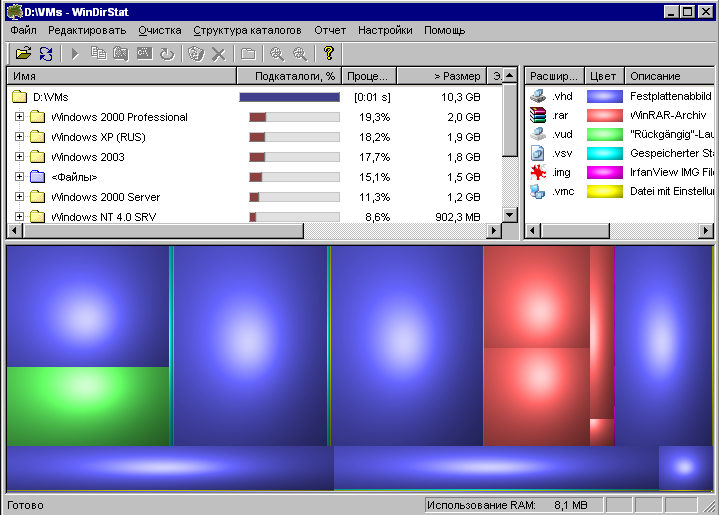
Task: Click the directory list scroll-up arrow
Action: (x=509, y=76)
